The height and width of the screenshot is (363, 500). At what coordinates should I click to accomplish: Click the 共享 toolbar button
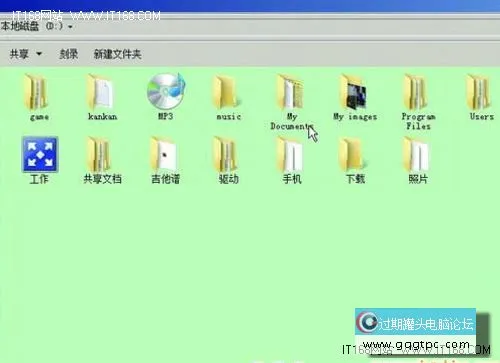click(19, 54)
